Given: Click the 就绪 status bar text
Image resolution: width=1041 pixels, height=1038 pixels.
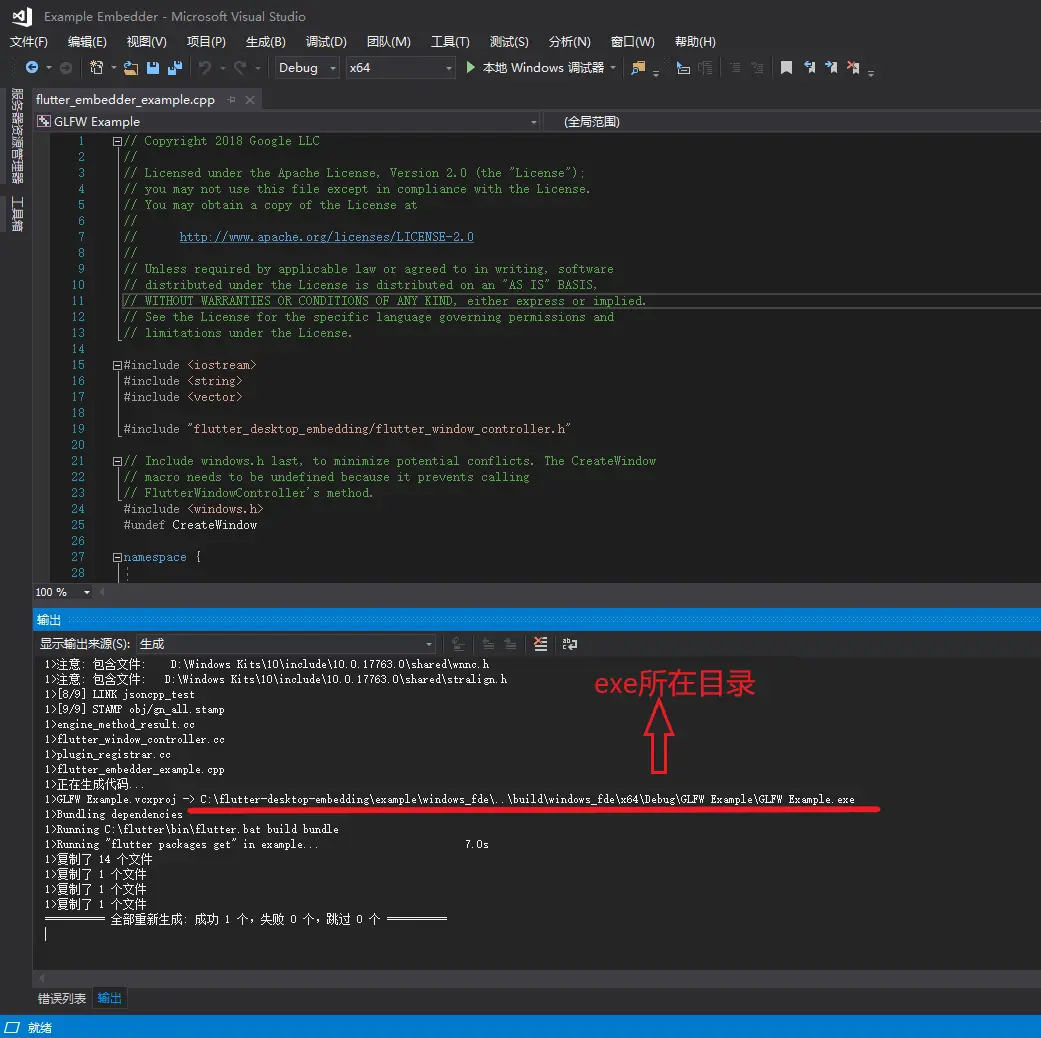Looking at the screenshot, I should click(40, 1027).
